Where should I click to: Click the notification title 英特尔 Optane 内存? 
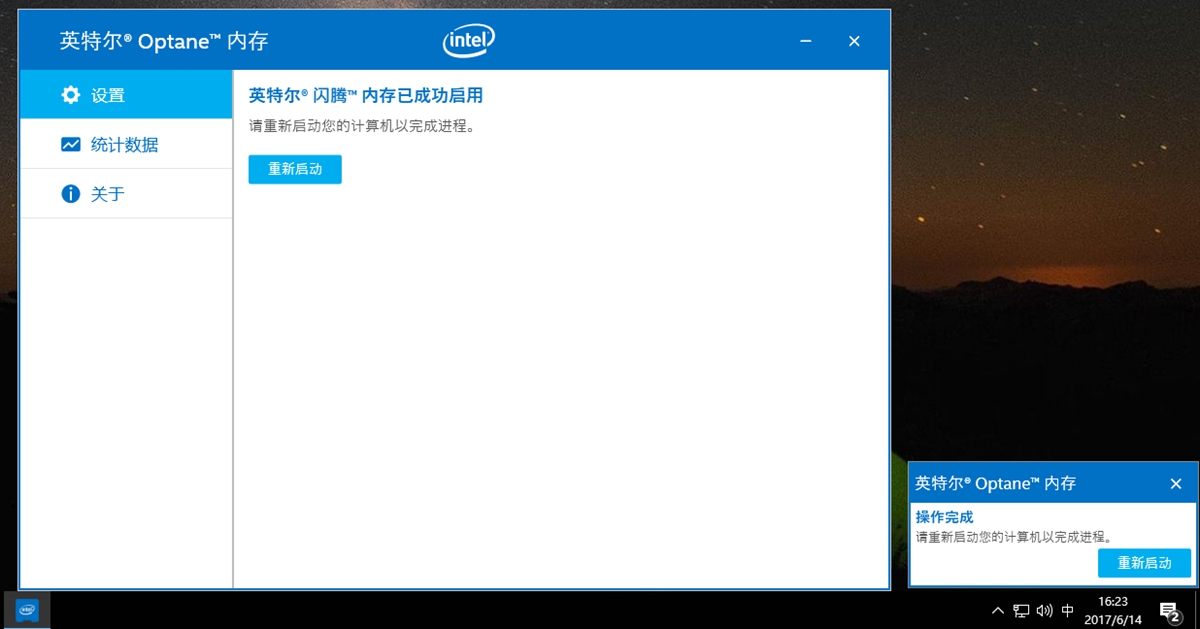(995, 483)
